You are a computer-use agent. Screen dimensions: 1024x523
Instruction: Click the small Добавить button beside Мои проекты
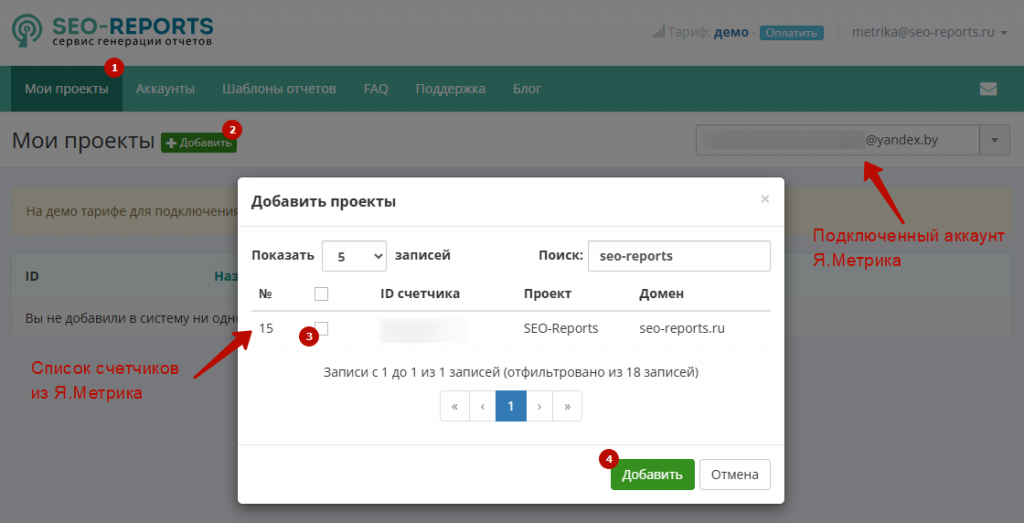coord(199,142)
